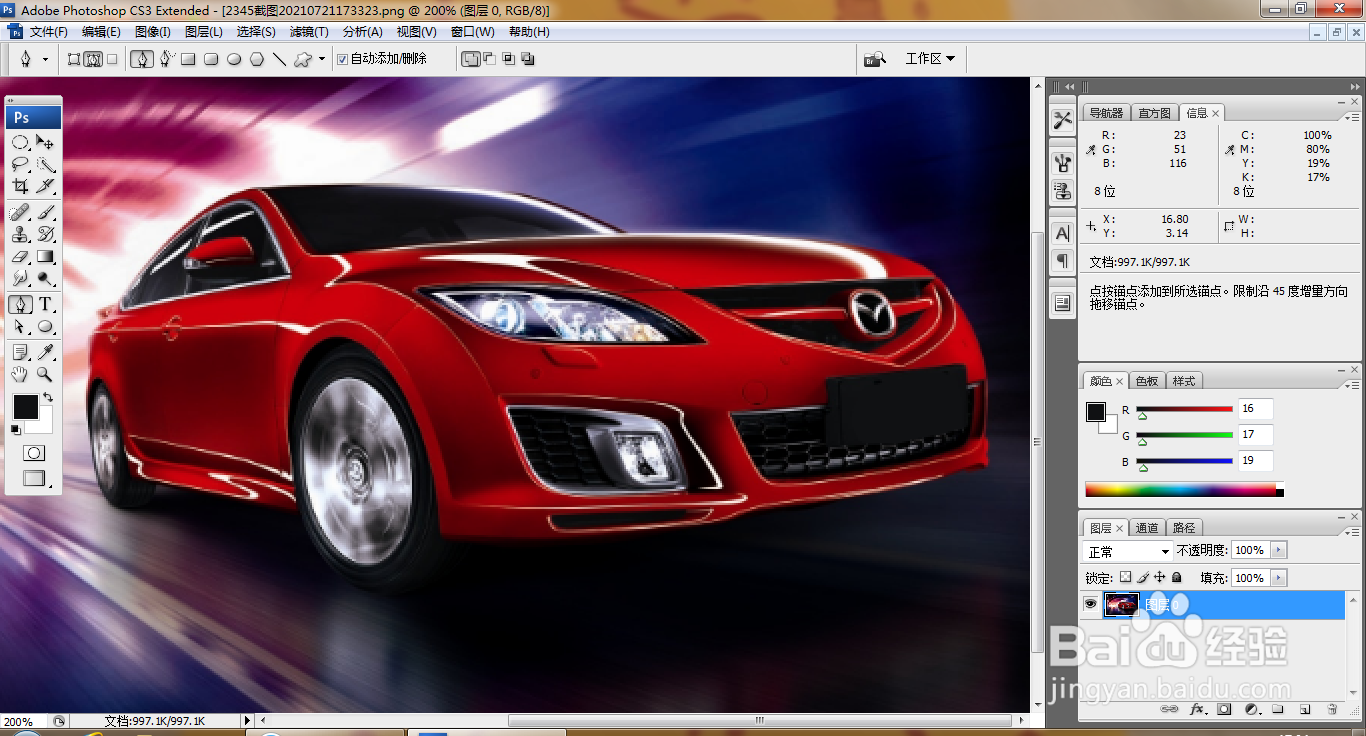
Task: Delete layer trash button
Action: (x=1332, y=709)
